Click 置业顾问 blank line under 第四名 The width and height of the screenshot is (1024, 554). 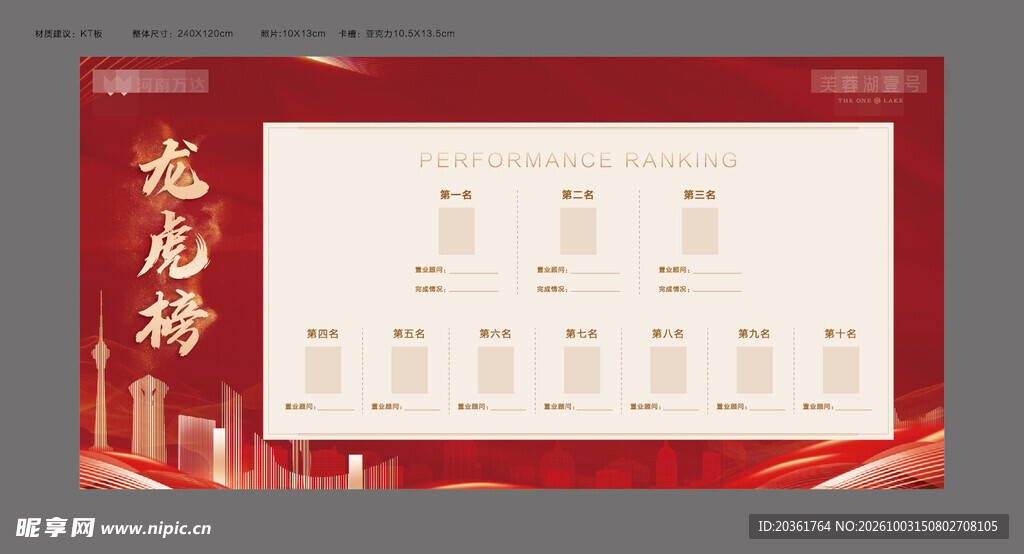point(336,409)
